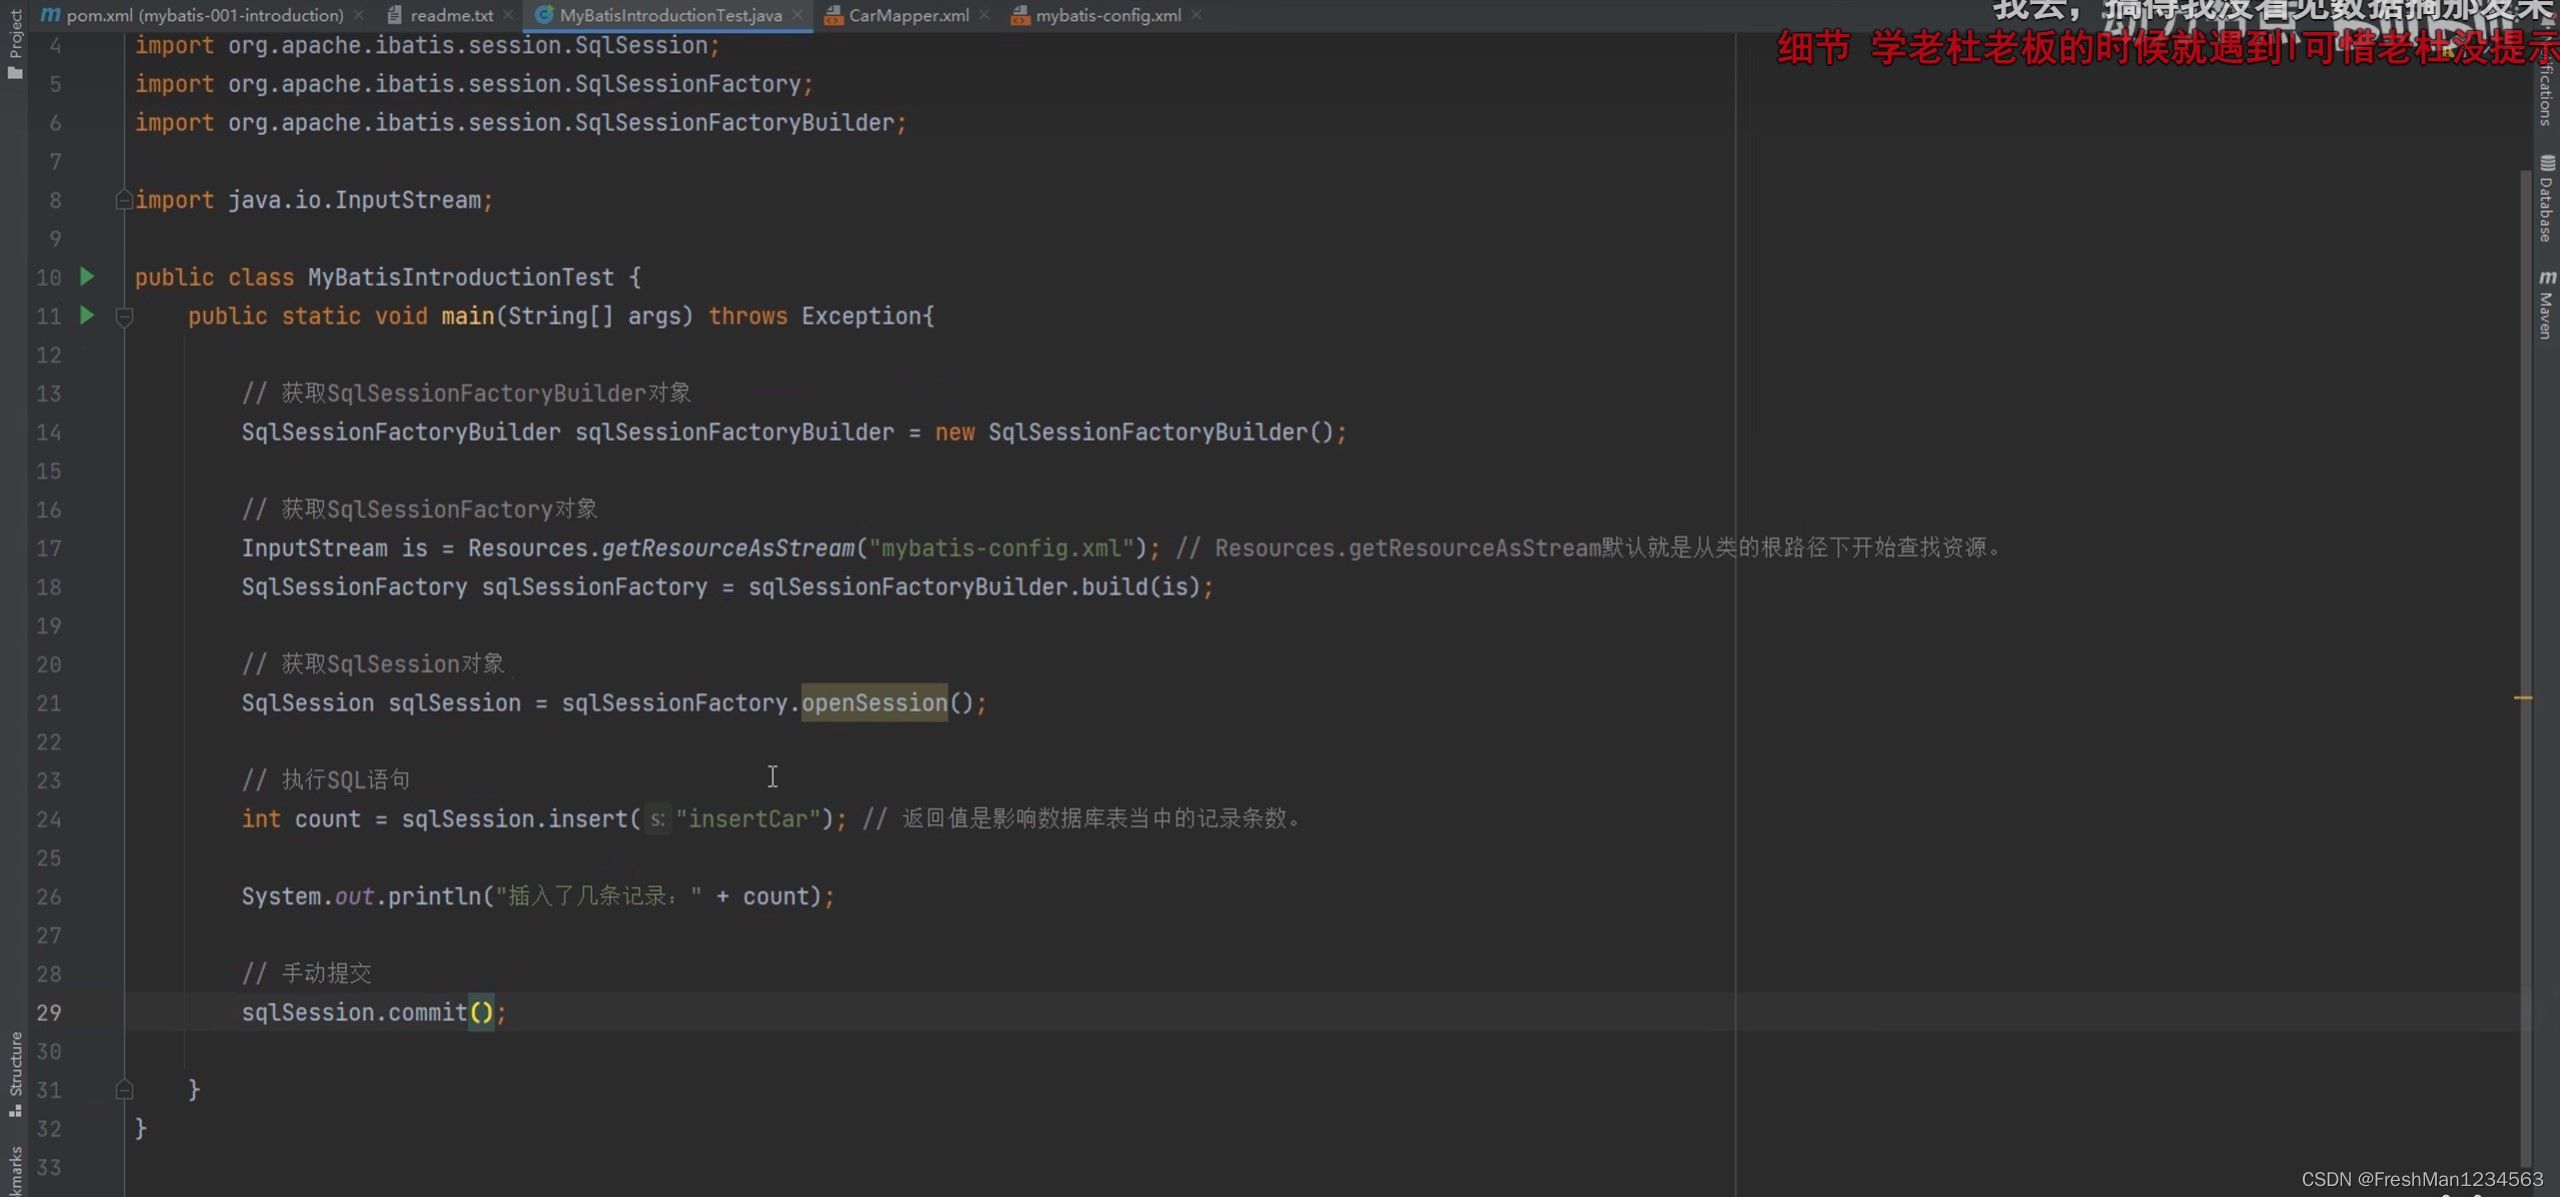Screen dimensions: 2560x1197
Task: Click the warning stripe marker on scrollbar
Action: tap(2523, 697)
